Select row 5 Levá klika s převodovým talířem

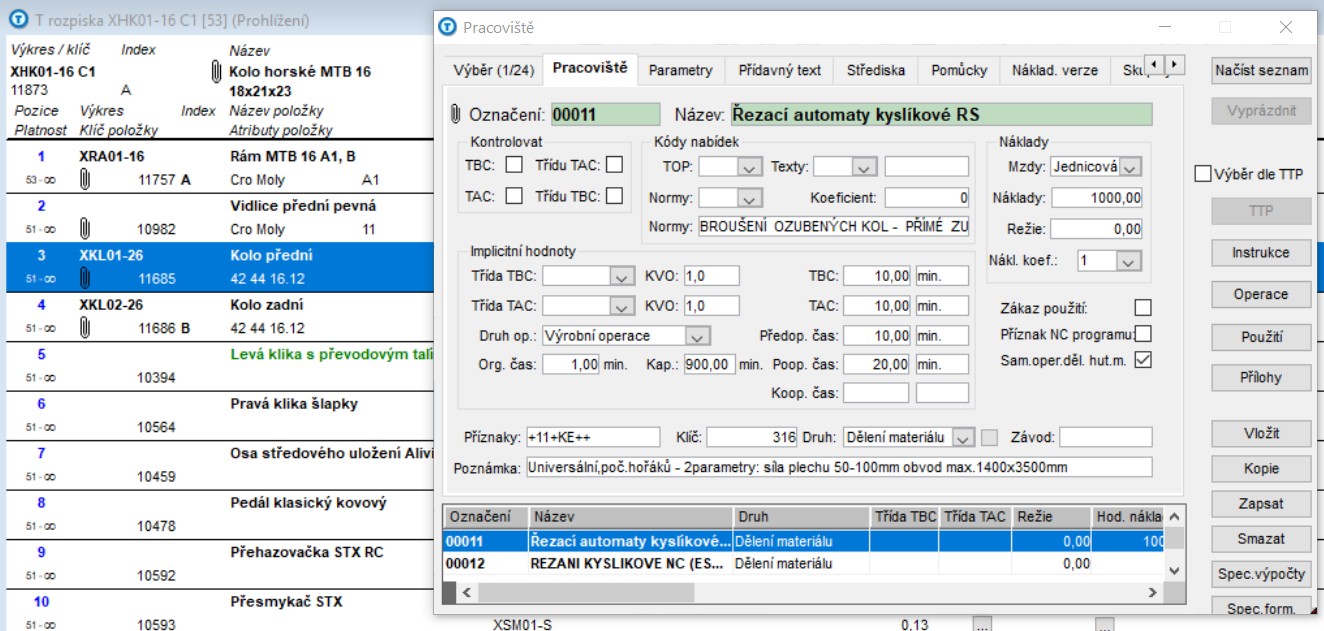tap(220, 366)
